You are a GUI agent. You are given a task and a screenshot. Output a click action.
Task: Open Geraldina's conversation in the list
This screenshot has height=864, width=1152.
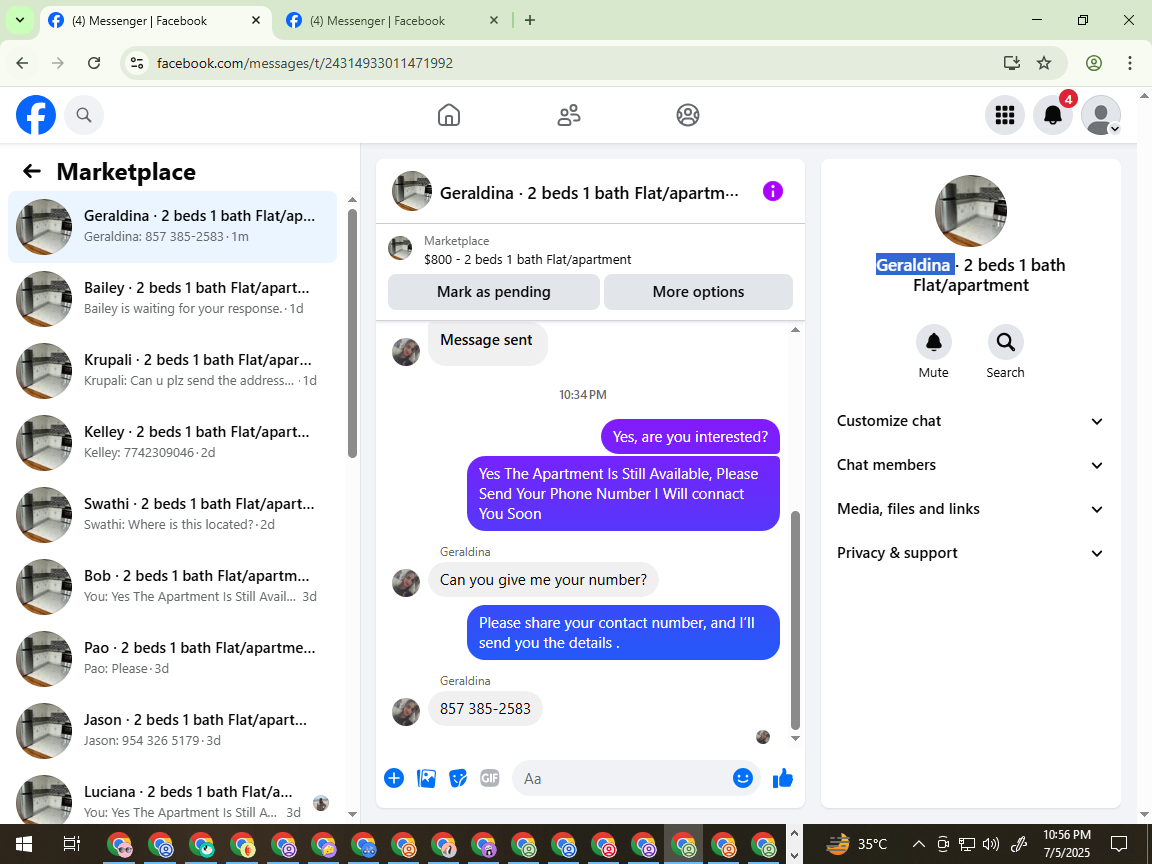tap(173, 226)
